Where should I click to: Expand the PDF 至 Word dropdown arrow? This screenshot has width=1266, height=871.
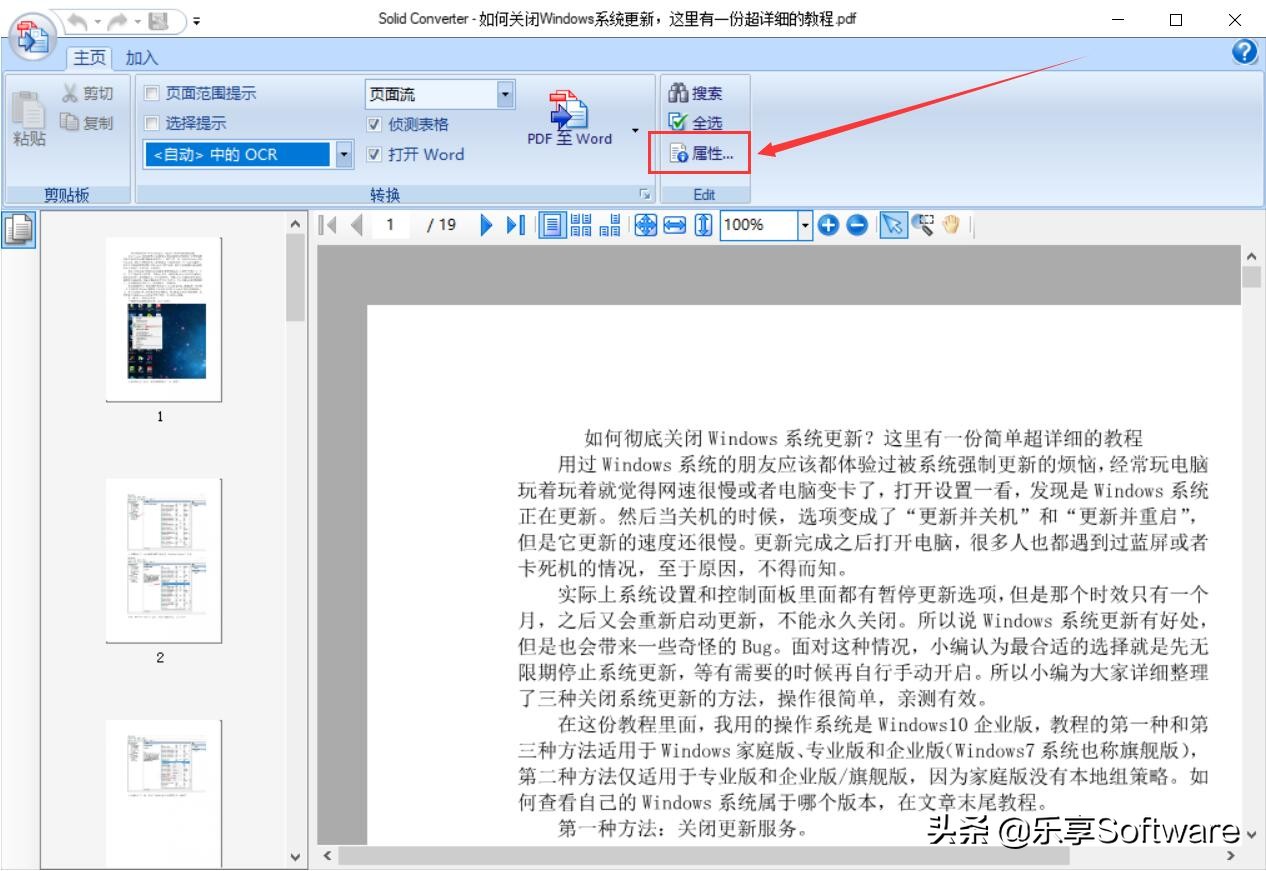pos(634,130)
